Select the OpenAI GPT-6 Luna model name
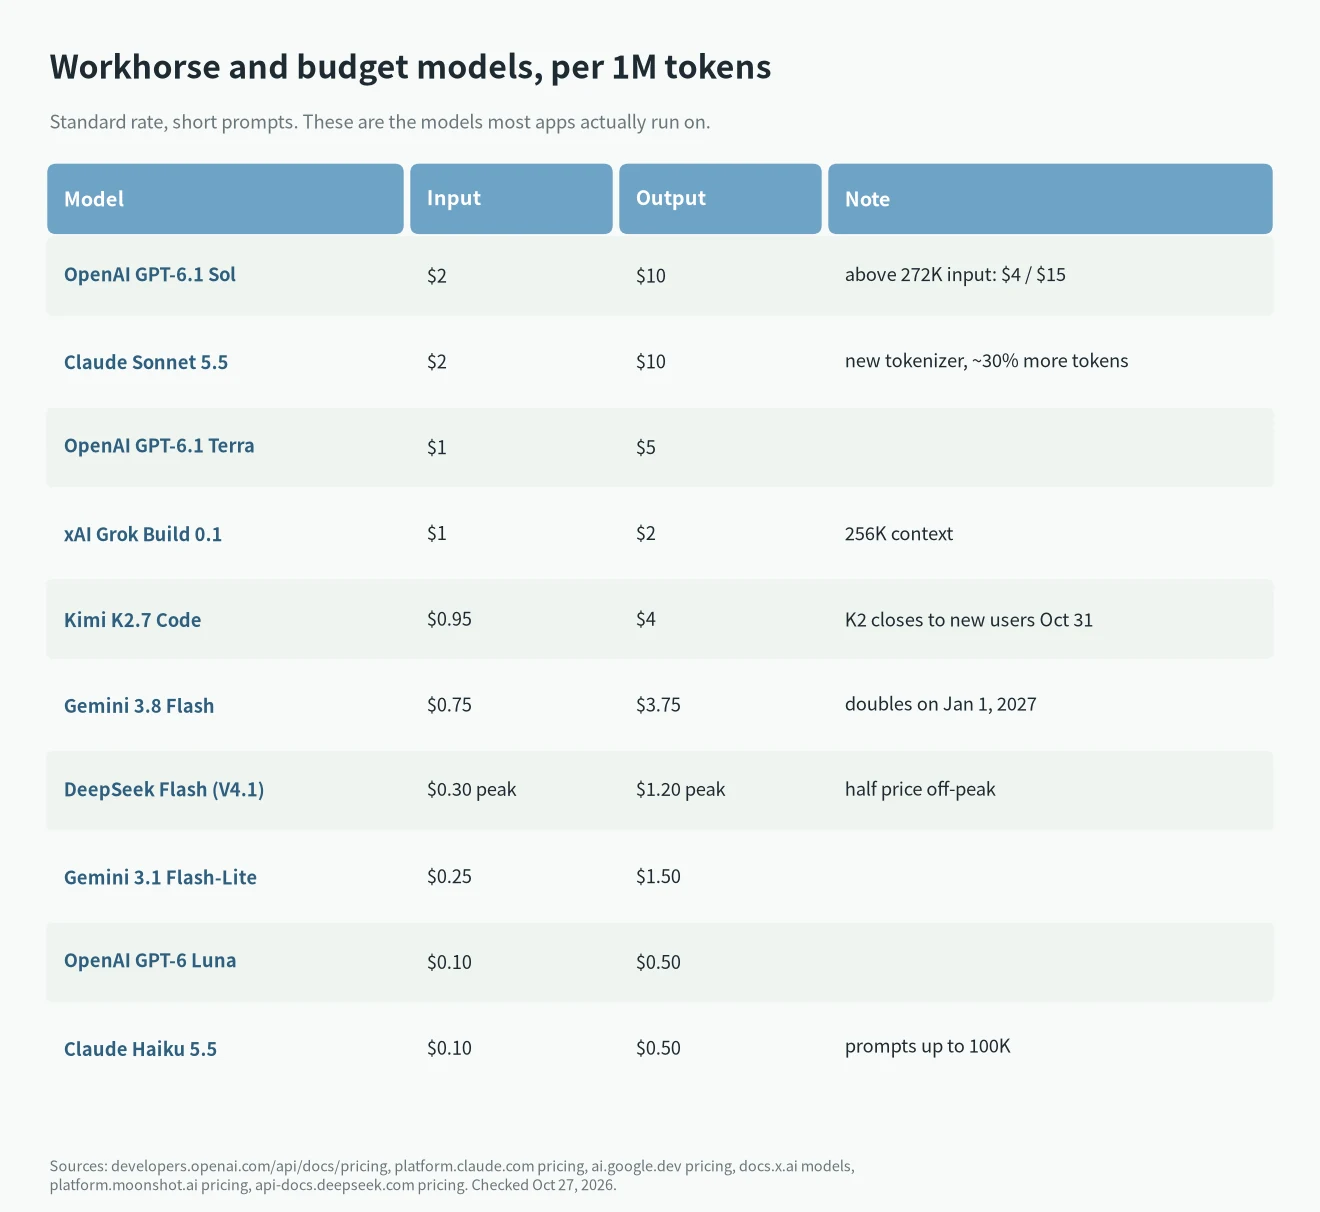This screenshot has width=1320, height=1212. coord(150,961)
